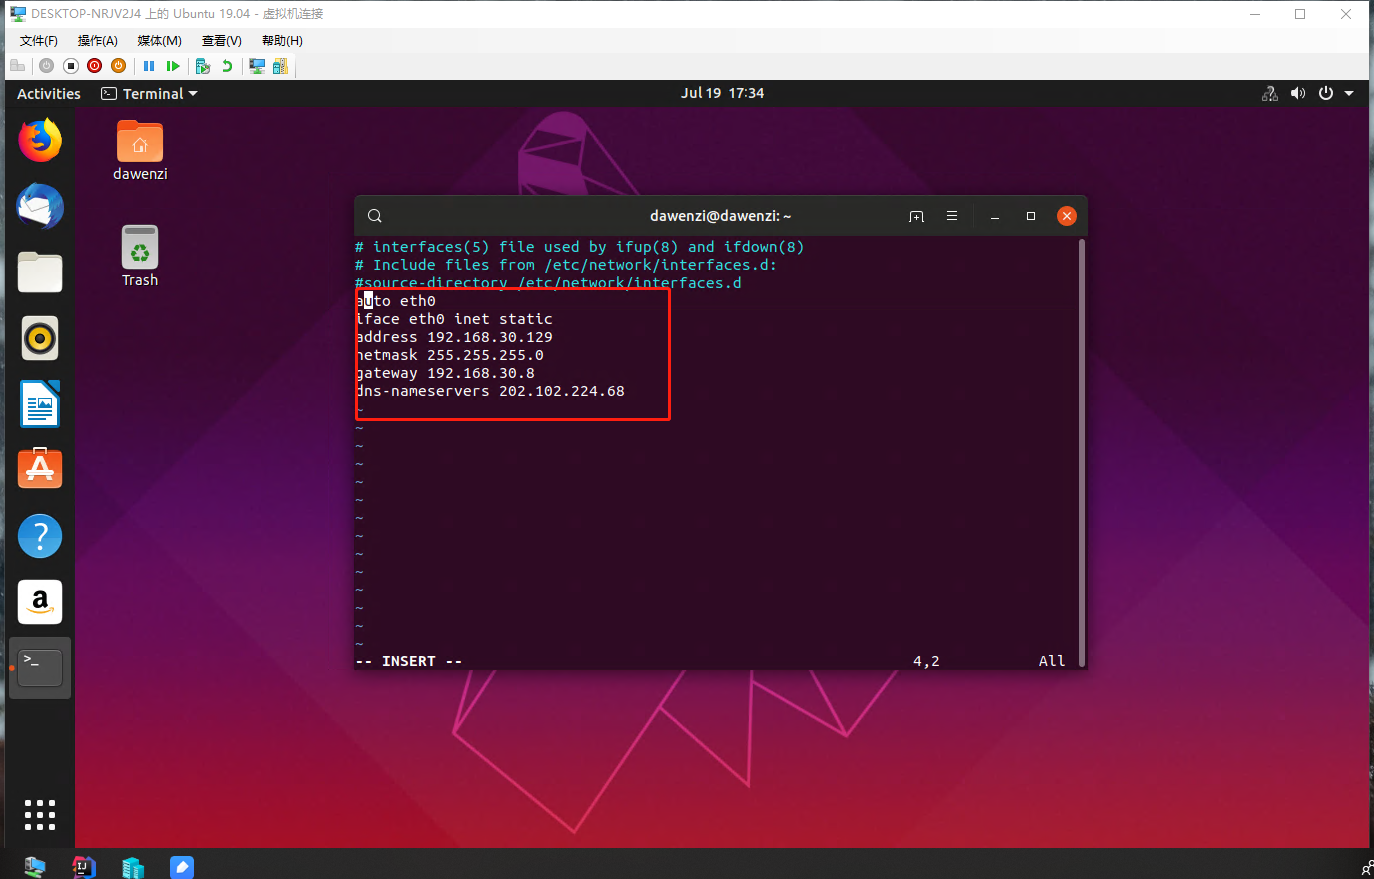Expand the Terminal app menu
This screenshot has height=879, width=1374.
[150, 93]
